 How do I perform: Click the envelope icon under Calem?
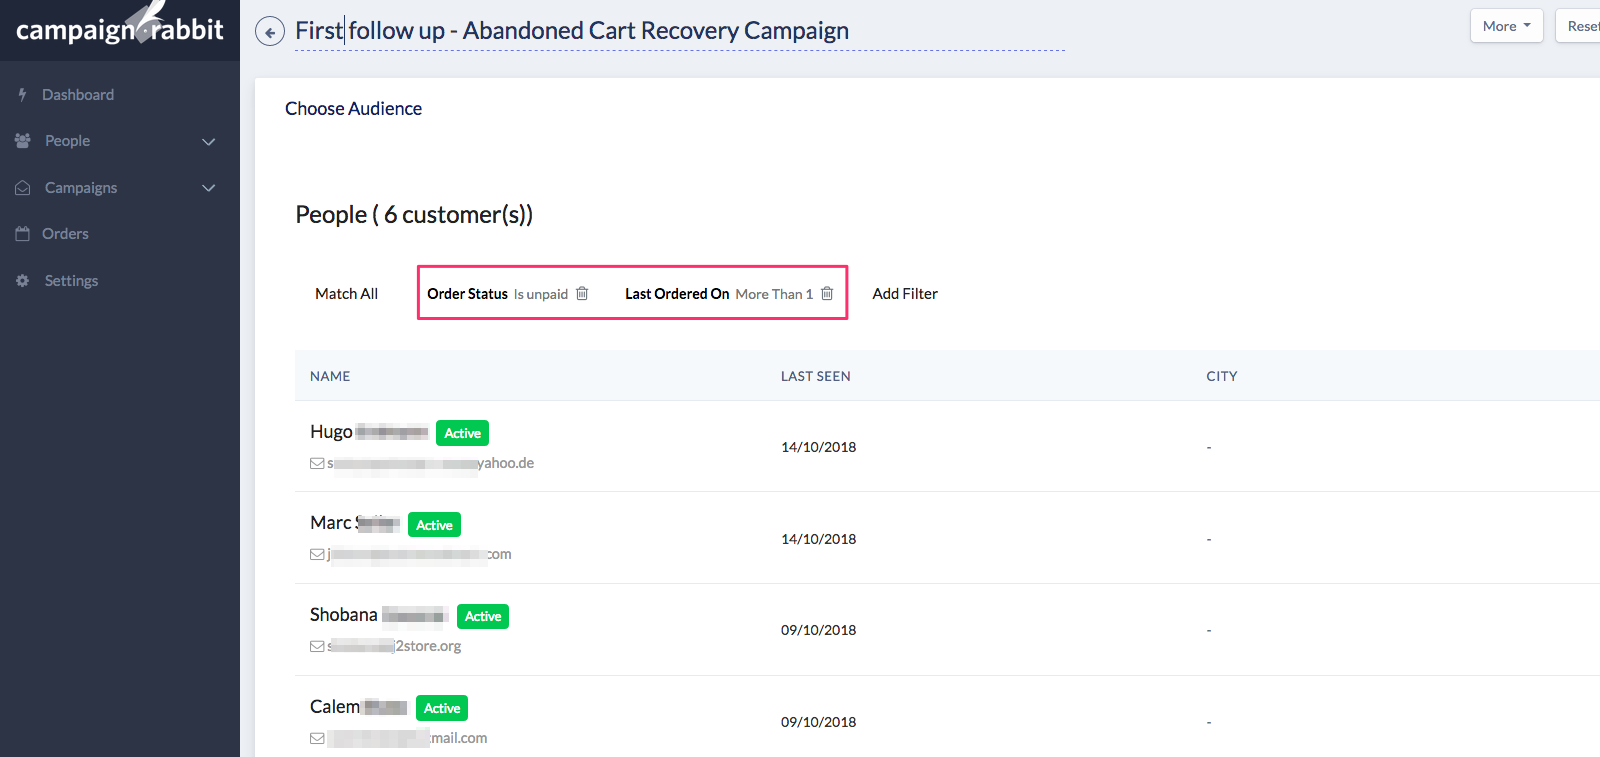(317, 738)
